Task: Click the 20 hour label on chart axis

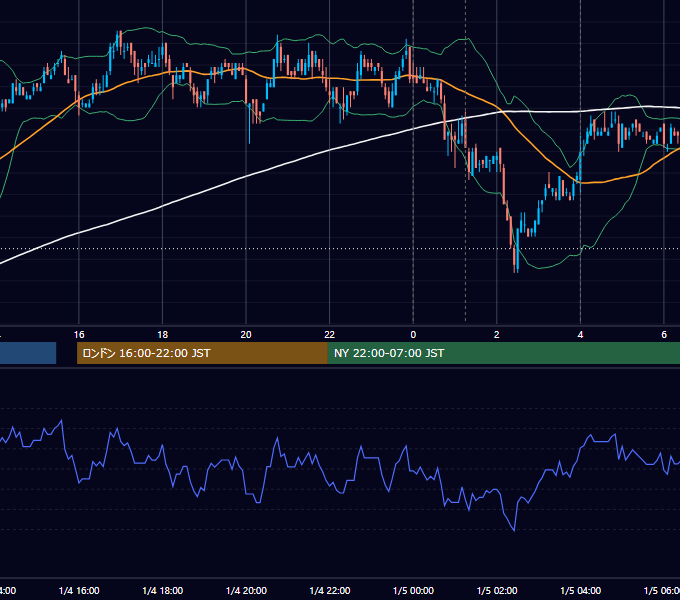Action: [246, 334]
